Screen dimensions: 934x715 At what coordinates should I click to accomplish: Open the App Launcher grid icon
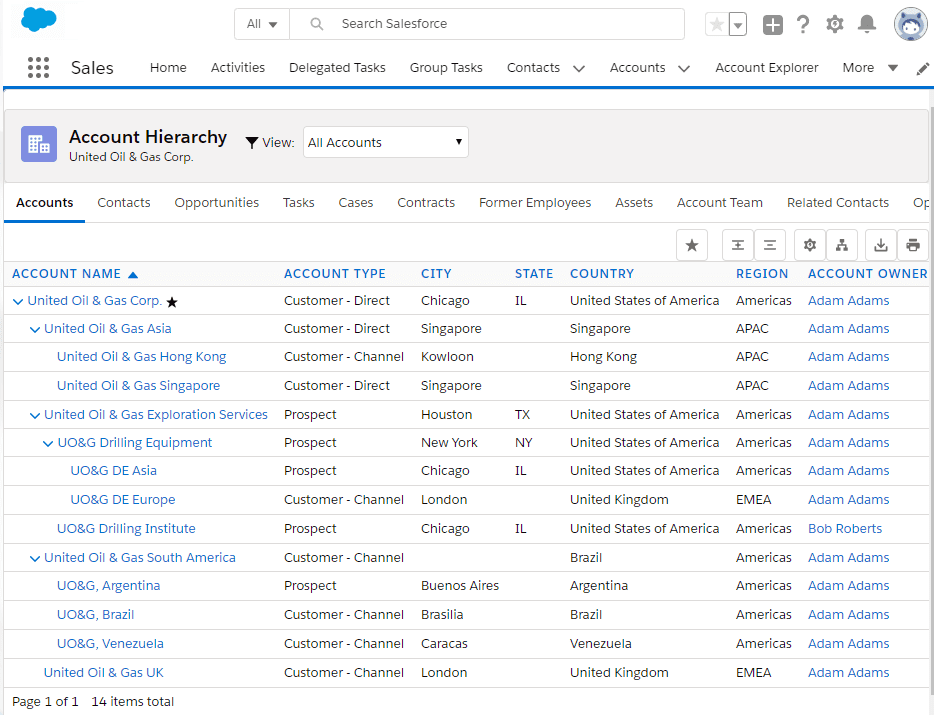tap(39, 67)
